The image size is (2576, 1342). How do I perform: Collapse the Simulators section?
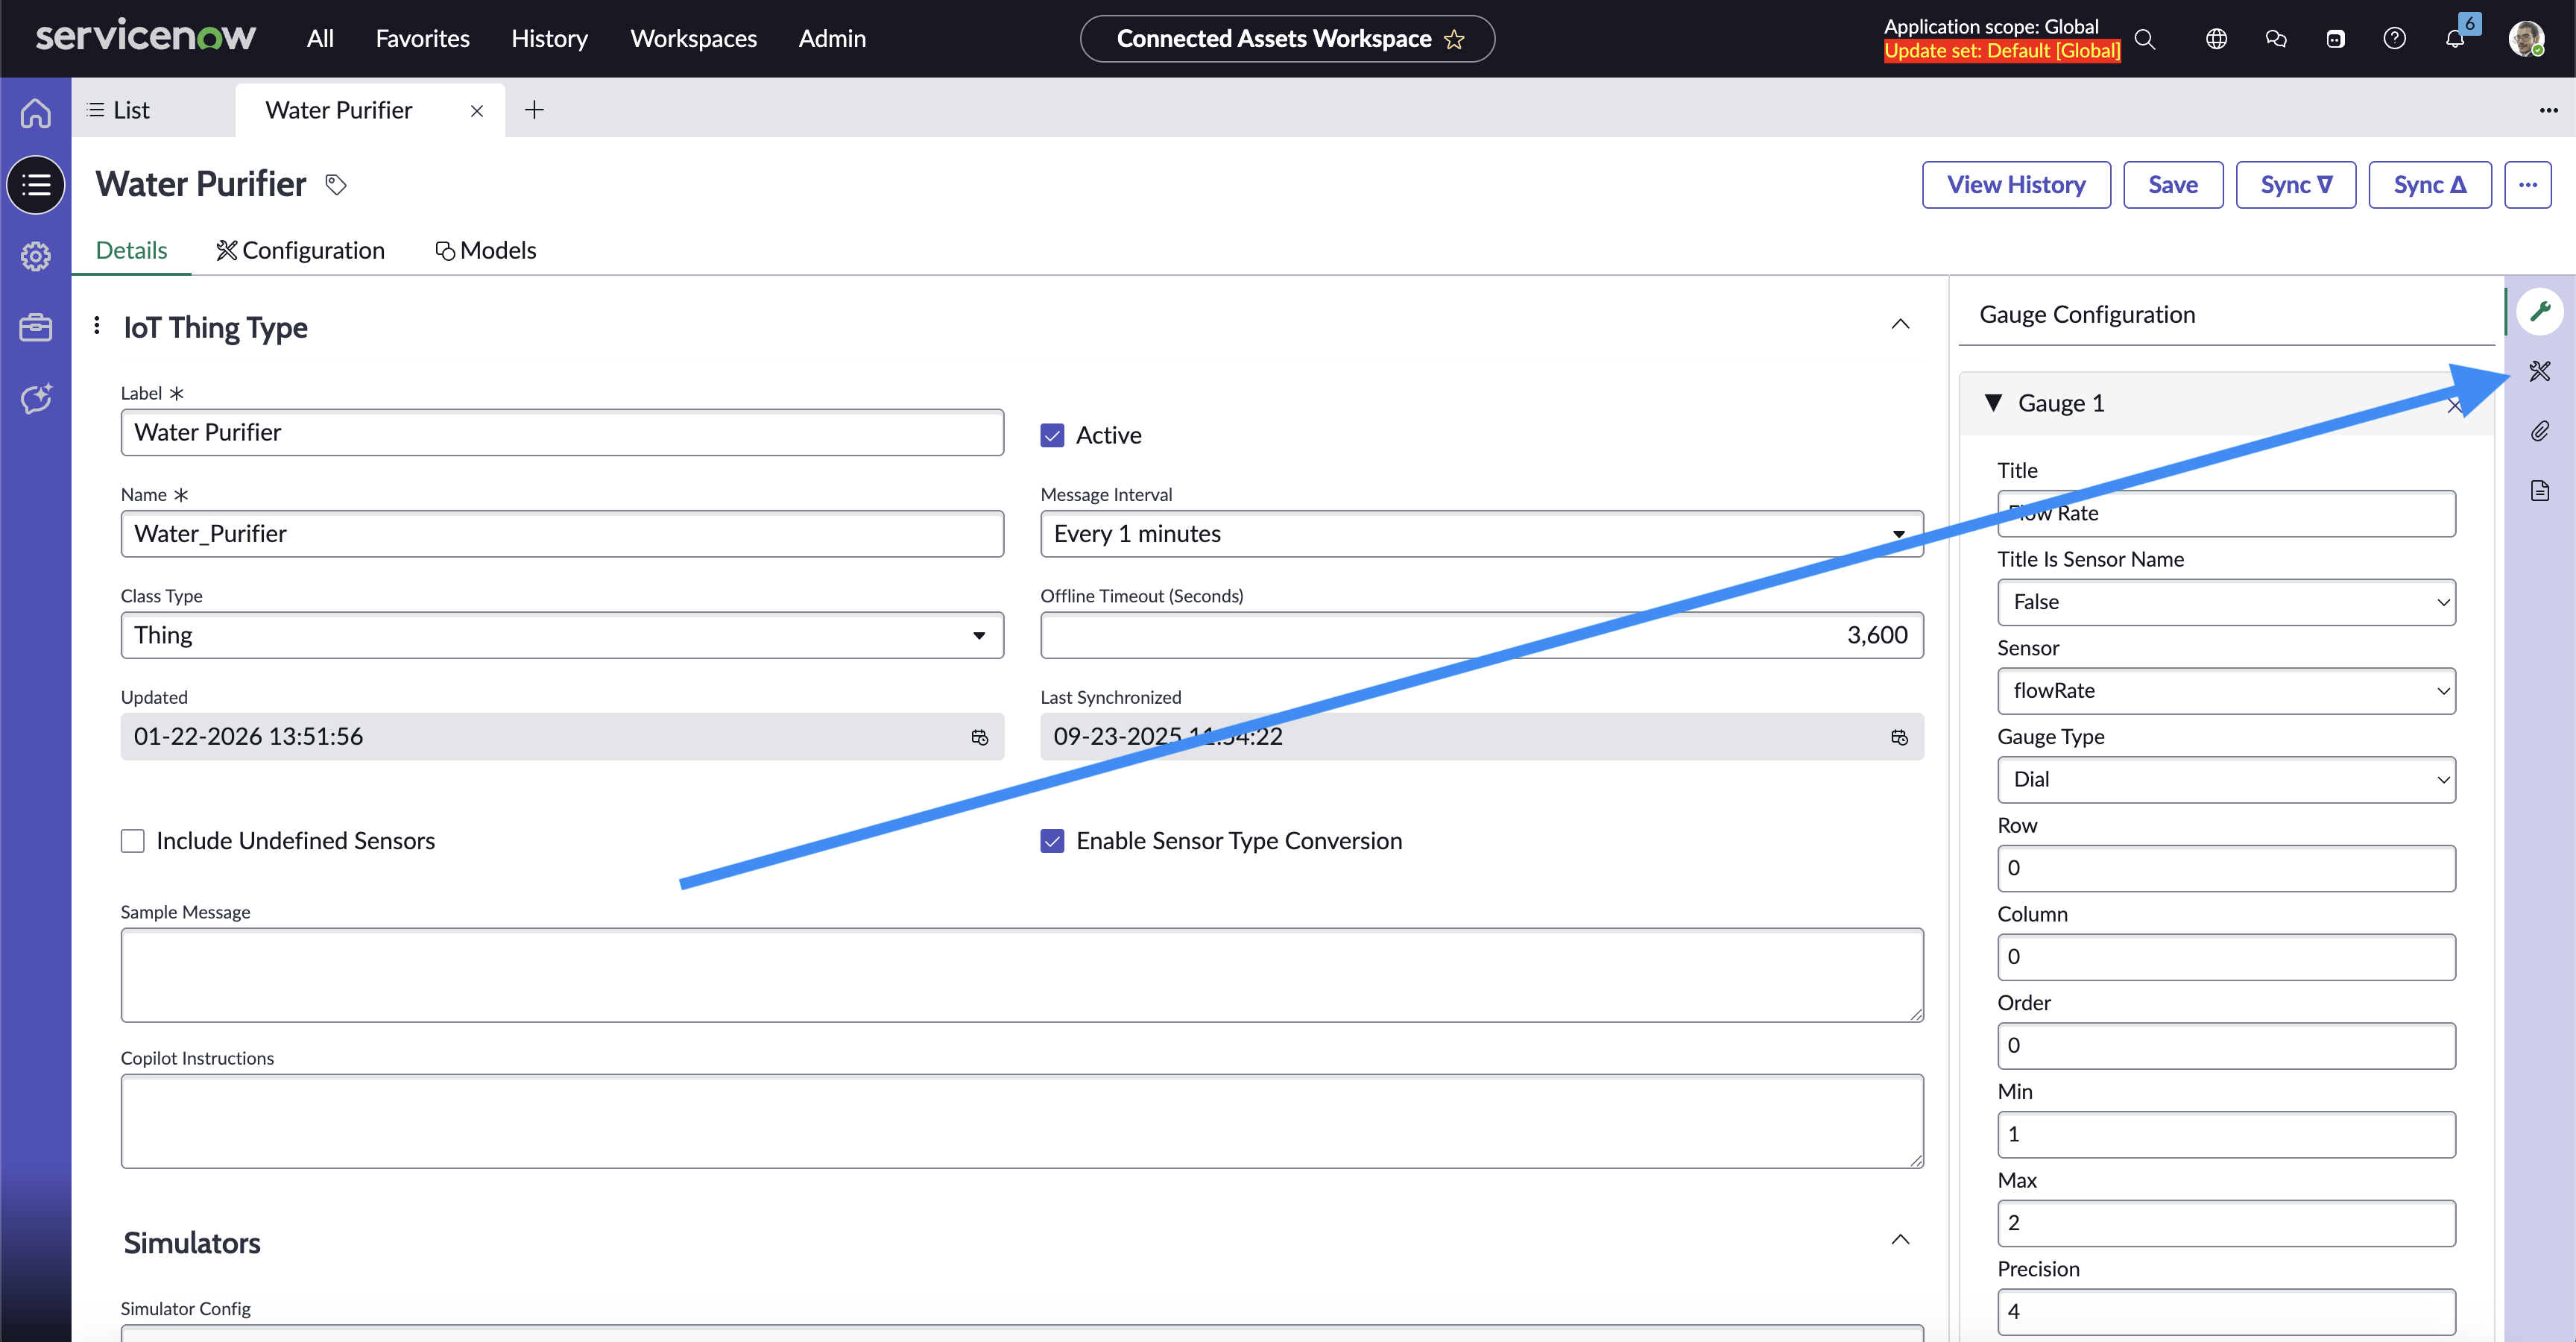1900,1240
